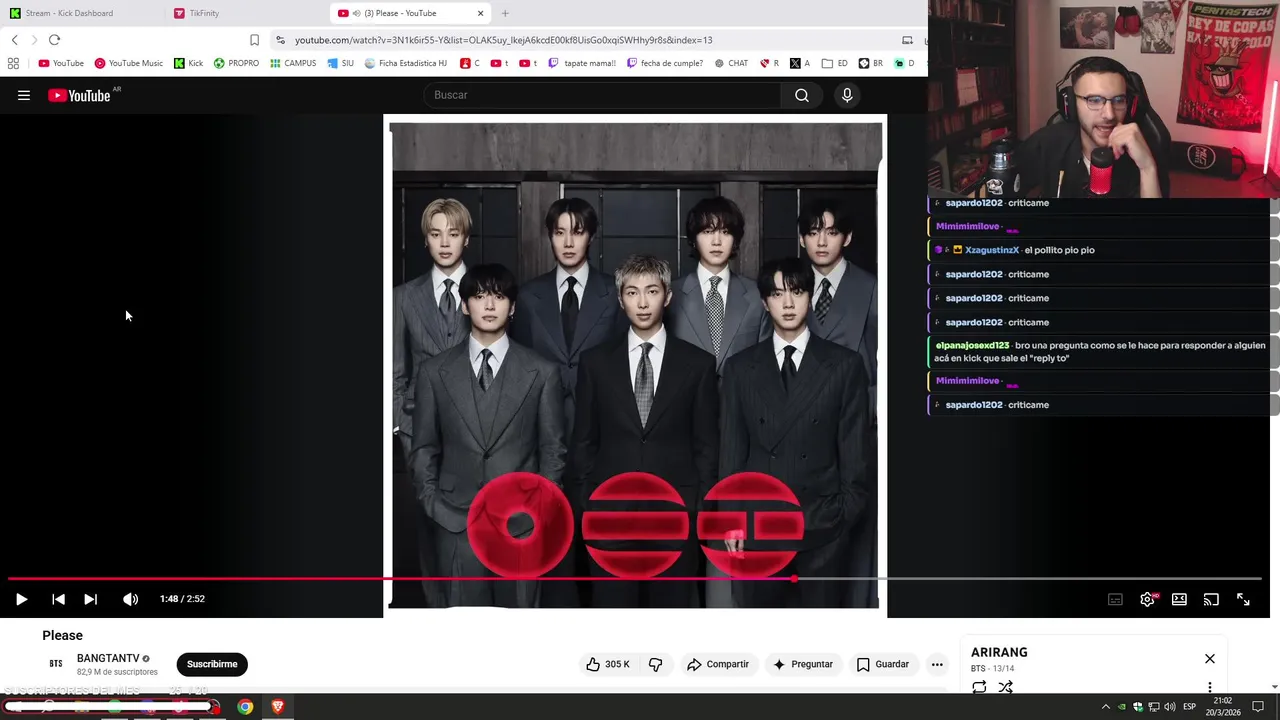The height and width of the screenshot is (720, 1280).
Task: Click the video title Please
Action: coord(62,635)
